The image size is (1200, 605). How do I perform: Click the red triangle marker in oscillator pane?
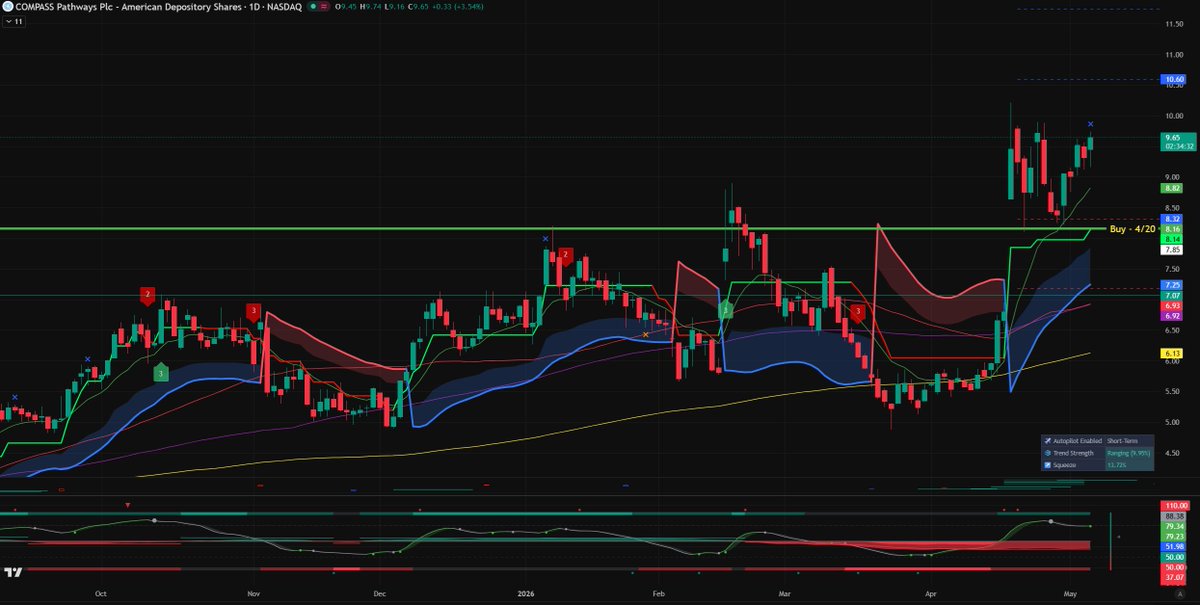127,506
